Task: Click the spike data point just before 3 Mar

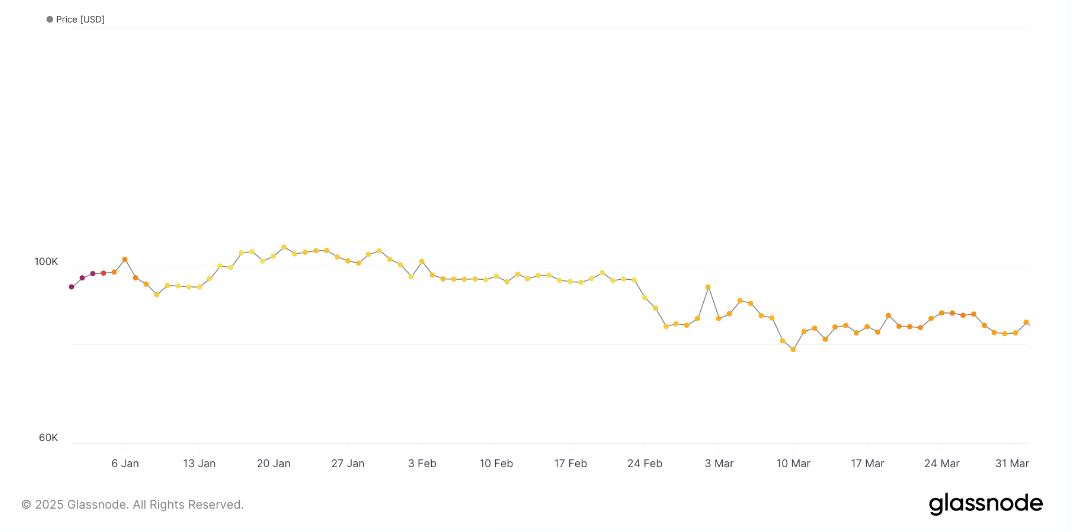Action: (708, 287)
